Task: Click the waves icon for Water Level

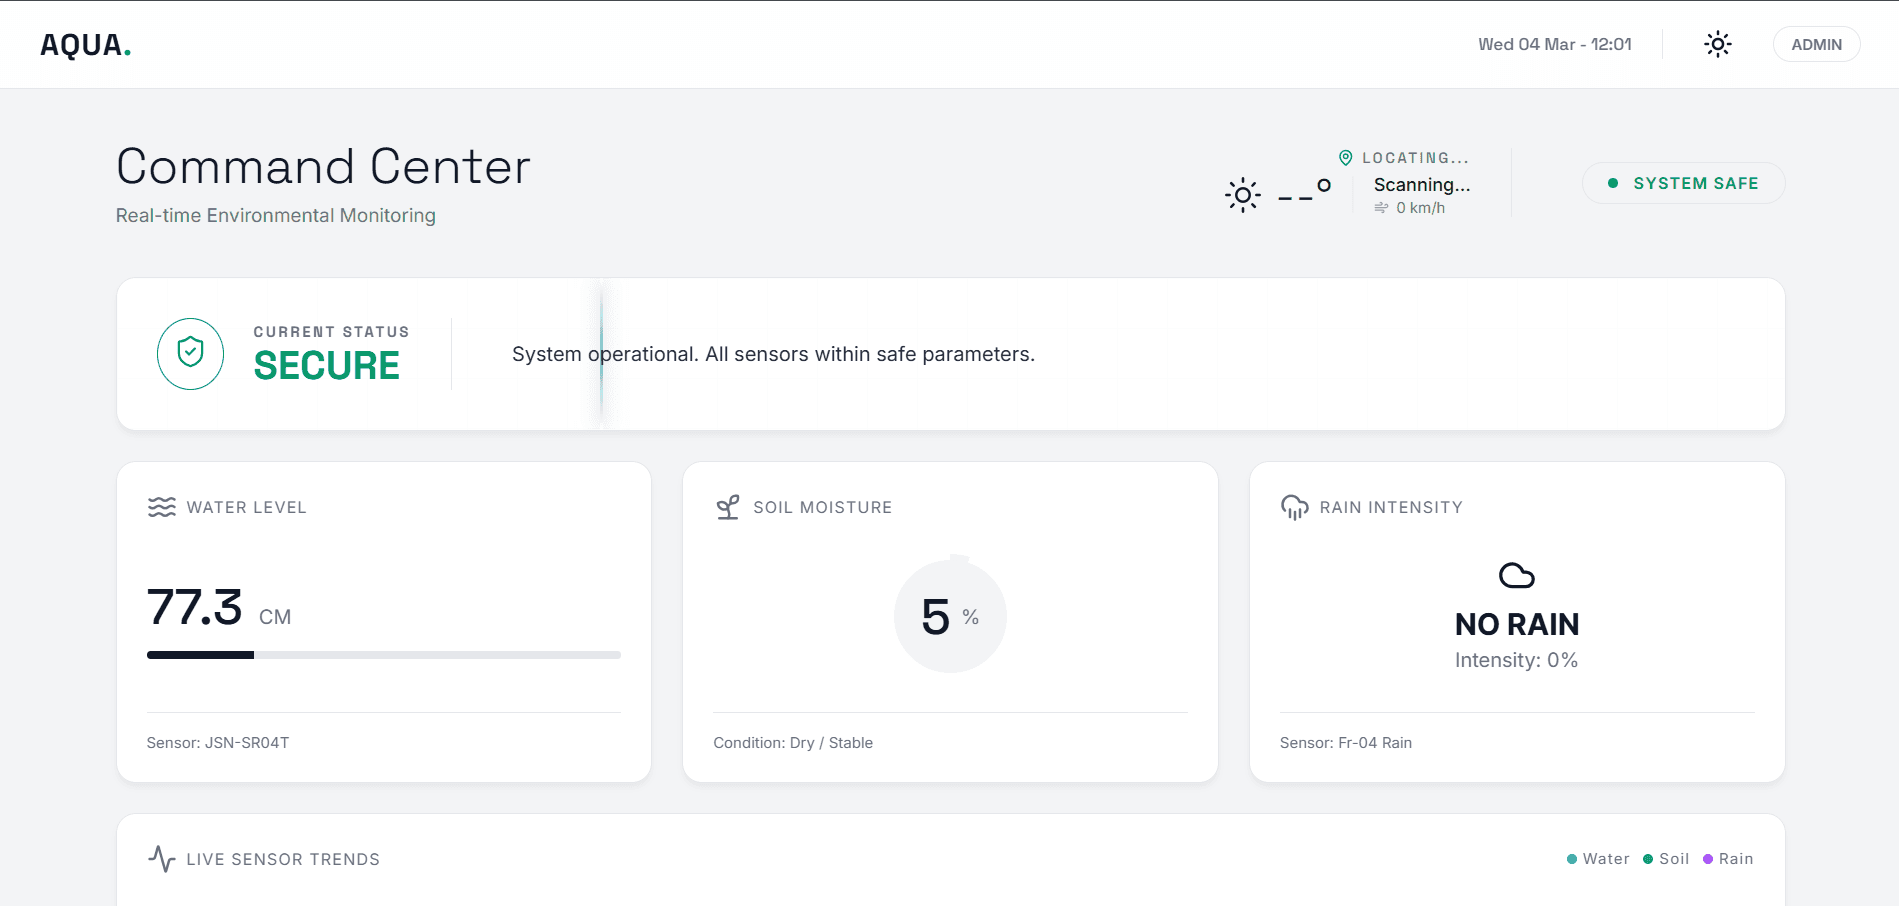Action: click(162, 507)
